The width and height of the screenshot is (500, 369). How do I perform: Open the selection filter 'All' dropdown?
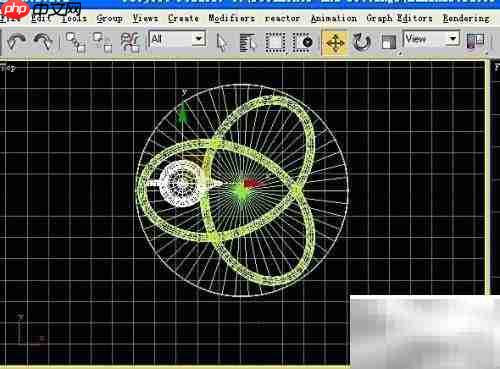click(x=177, y=39)
